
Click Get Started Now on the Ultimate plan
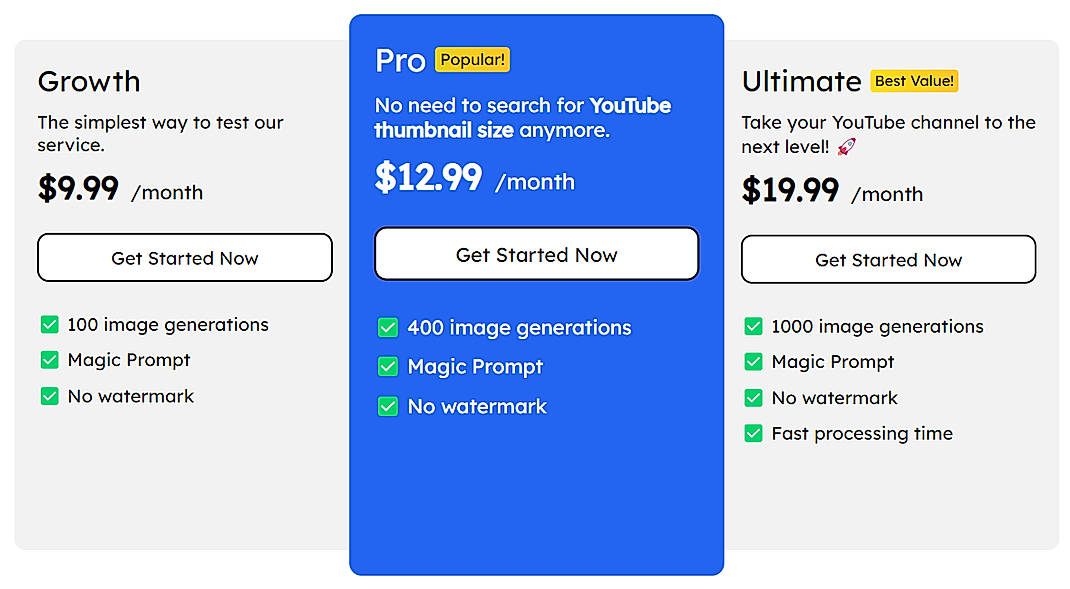(888, 259)
